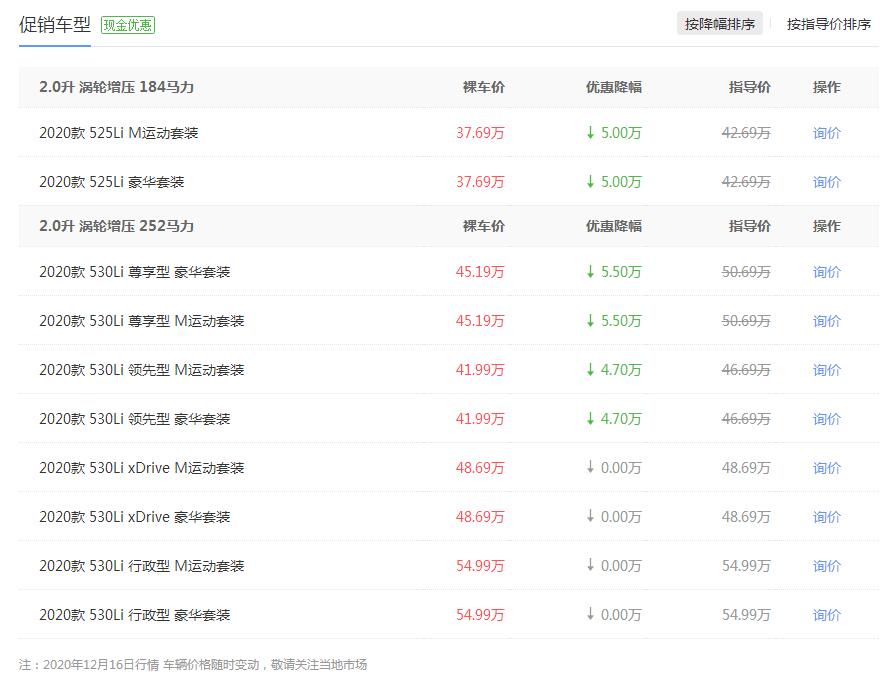Screen dimensions: 888x680
Task: Click 询价 for 525Li 豪华套装
Action: 826,182
